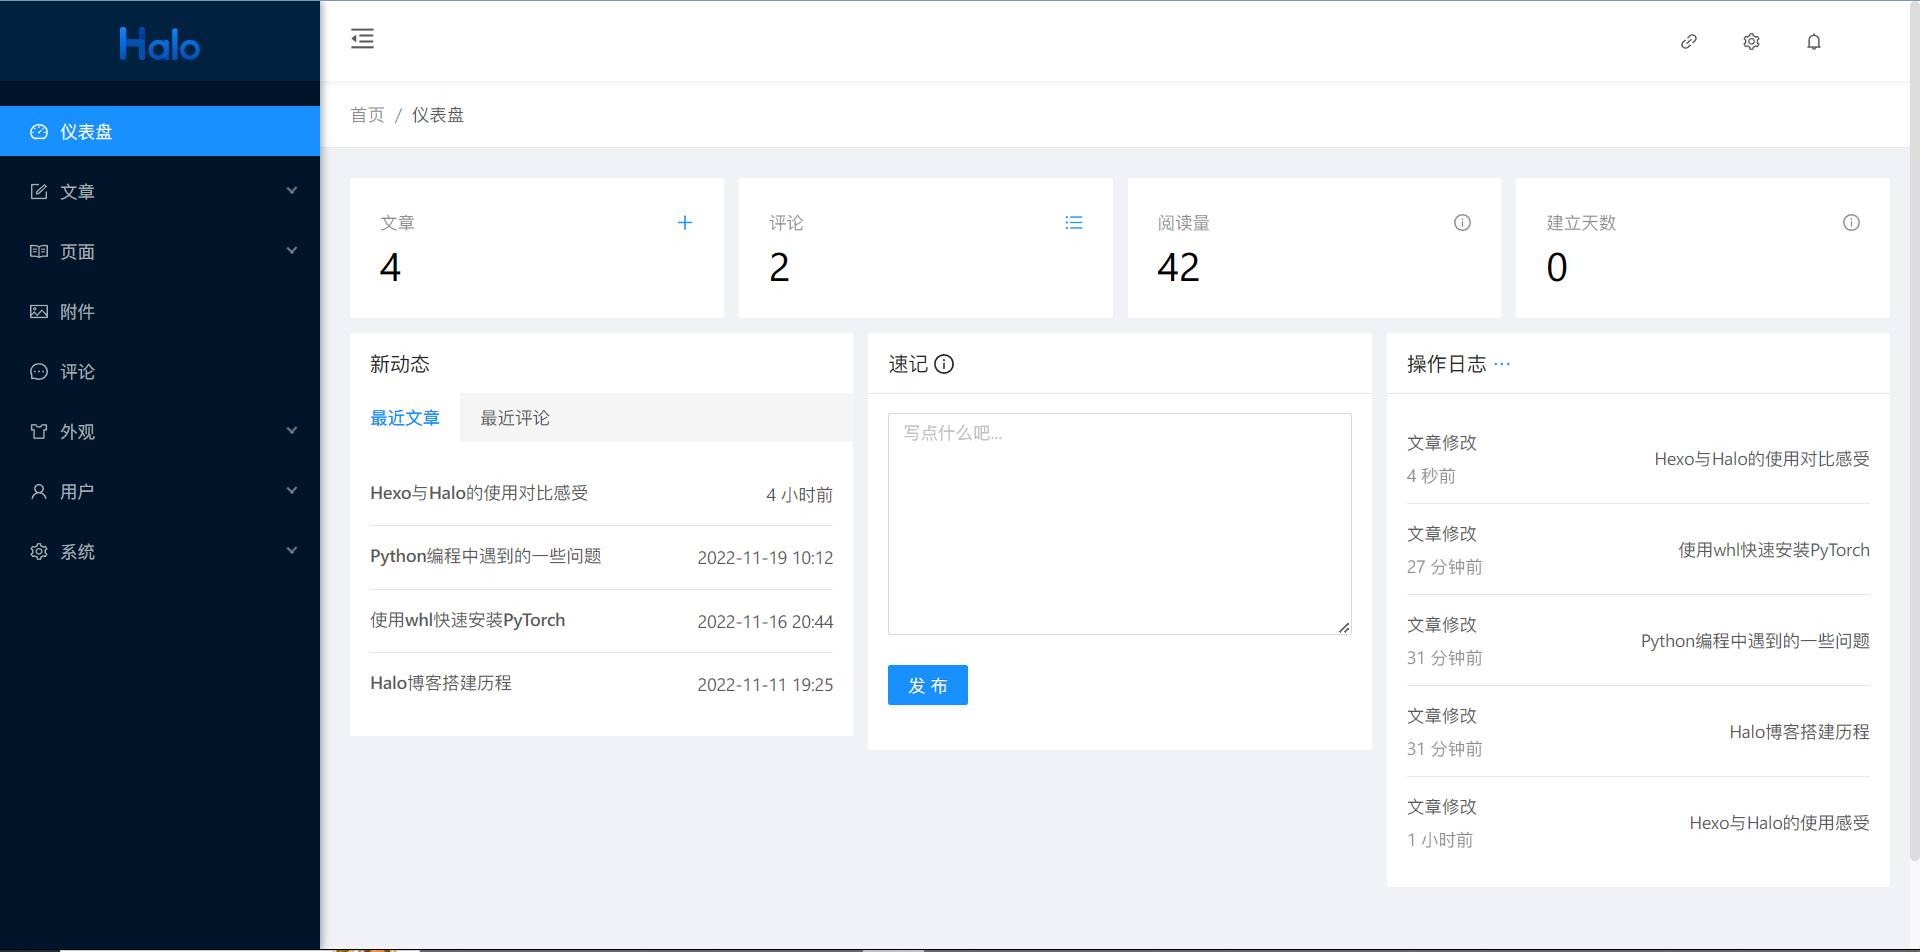Viewport: 1920px width, 952px height.
Task: Click the picture icon beside 附件
Action: pos(39,312)
